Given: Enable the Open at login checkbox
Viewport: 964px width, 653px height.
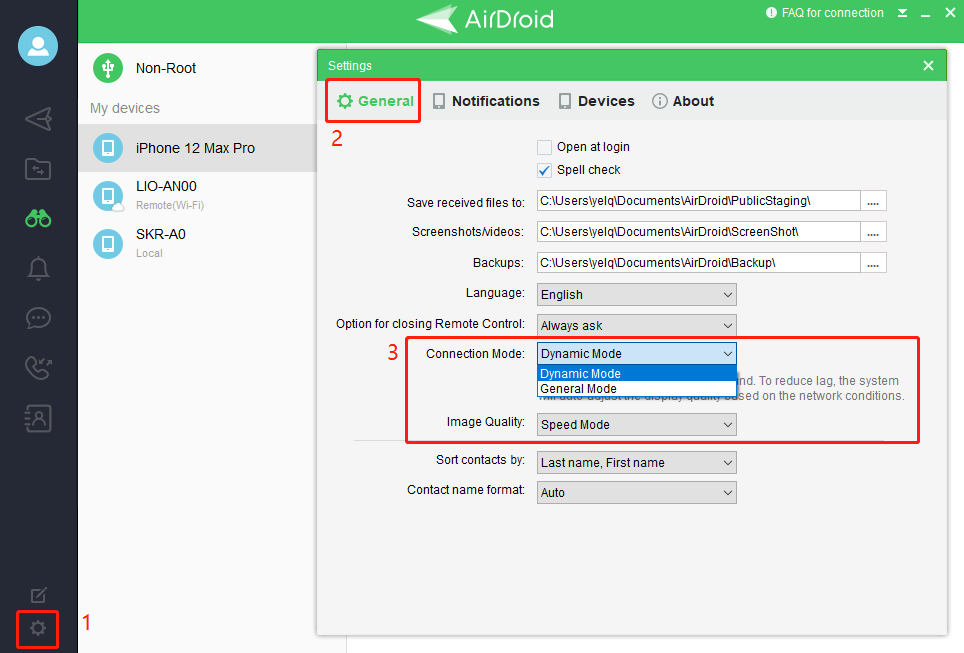Looking at the screenshot, I should tap(545, 147).
